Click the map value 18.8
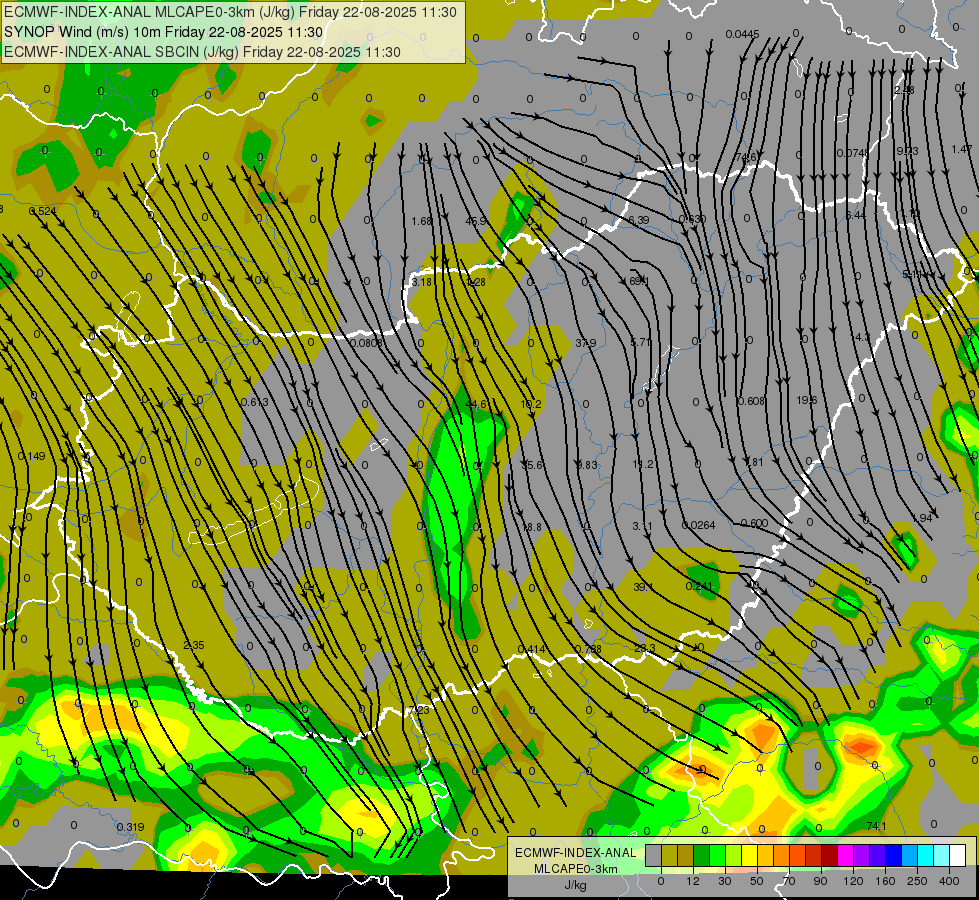Screen dimensions: 979x900 [532, 528]
